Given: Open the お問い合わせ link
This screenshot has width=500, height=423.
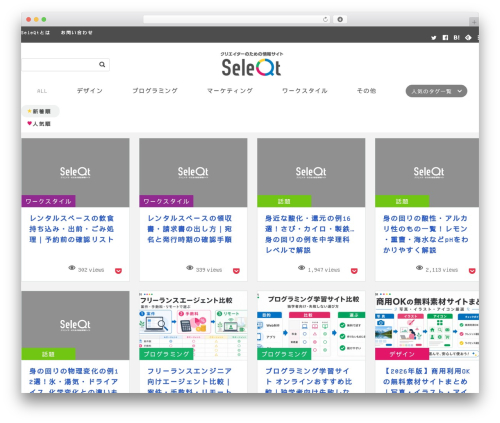Looking at the screenshot, I should coord(77,32).
